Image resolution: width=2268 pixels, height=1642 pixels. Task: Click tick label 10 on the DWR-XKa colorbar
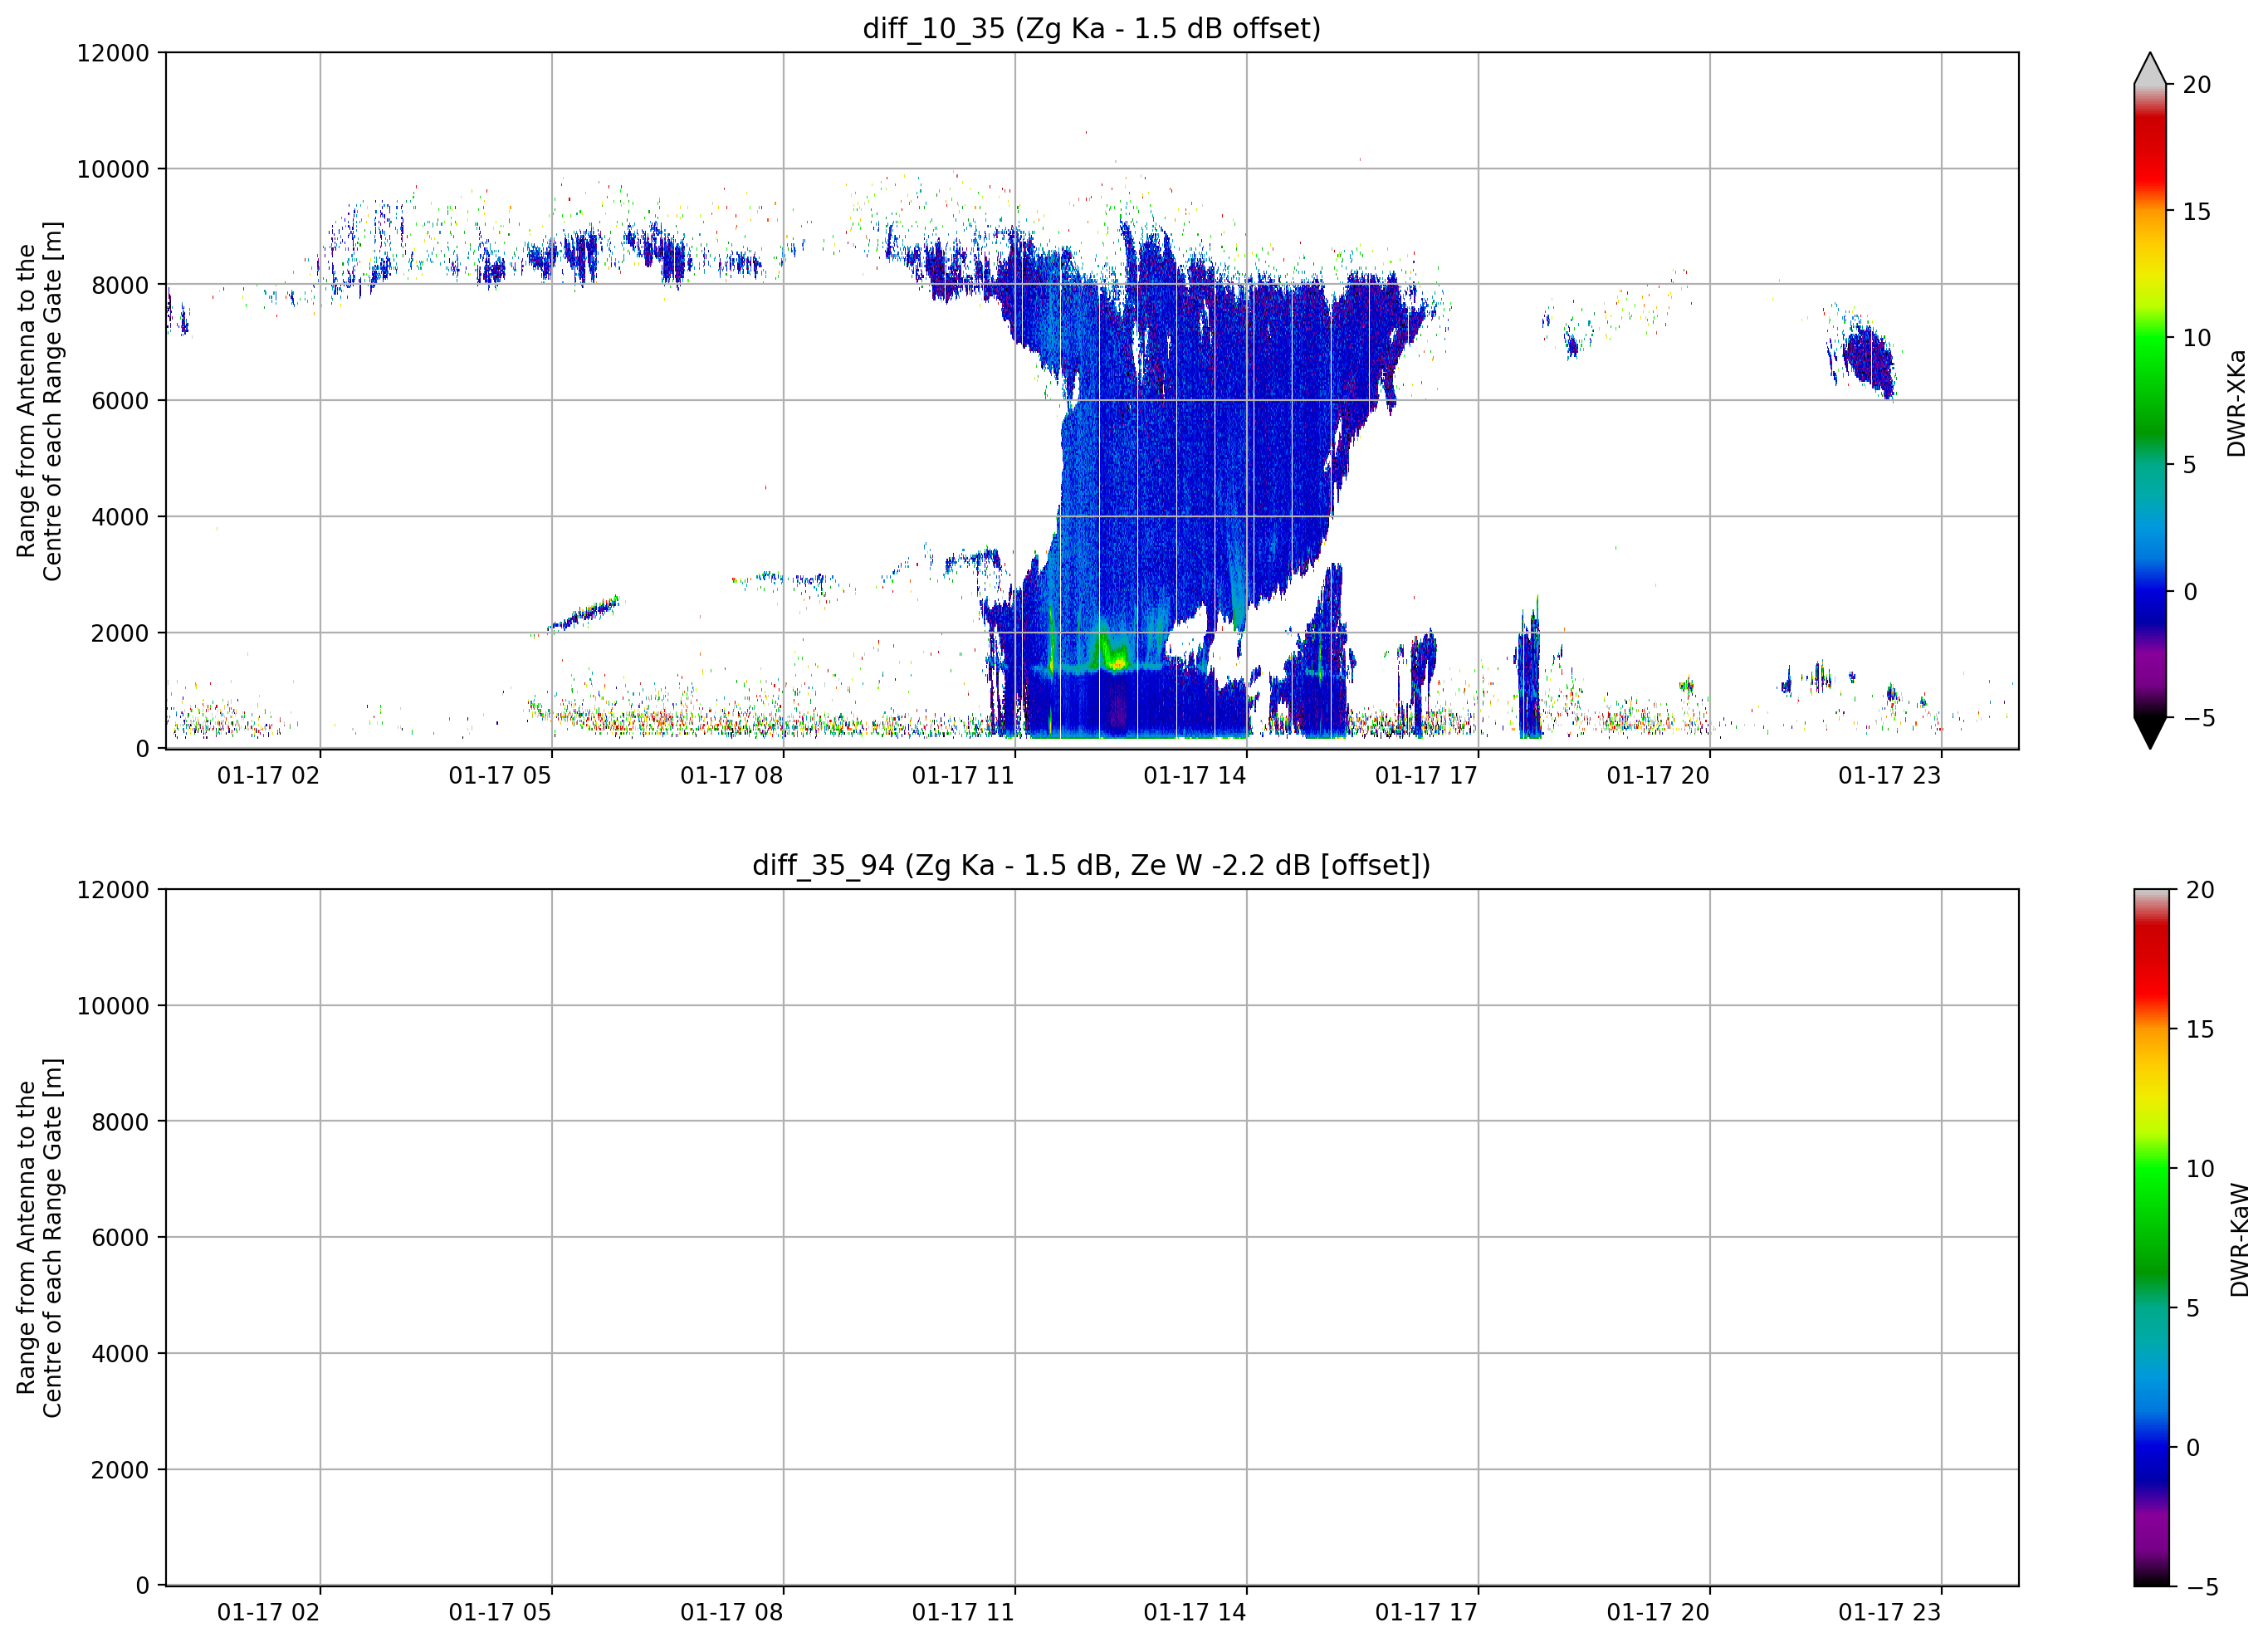click(x=2196, y=338)
